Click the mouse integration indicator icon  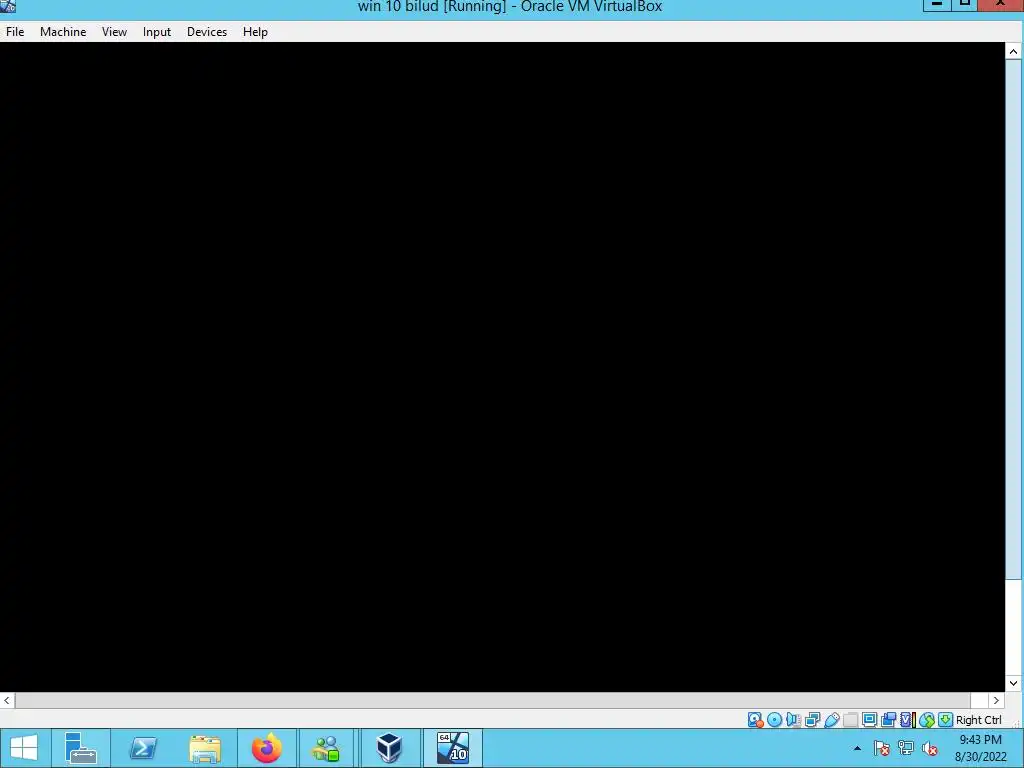927,720
